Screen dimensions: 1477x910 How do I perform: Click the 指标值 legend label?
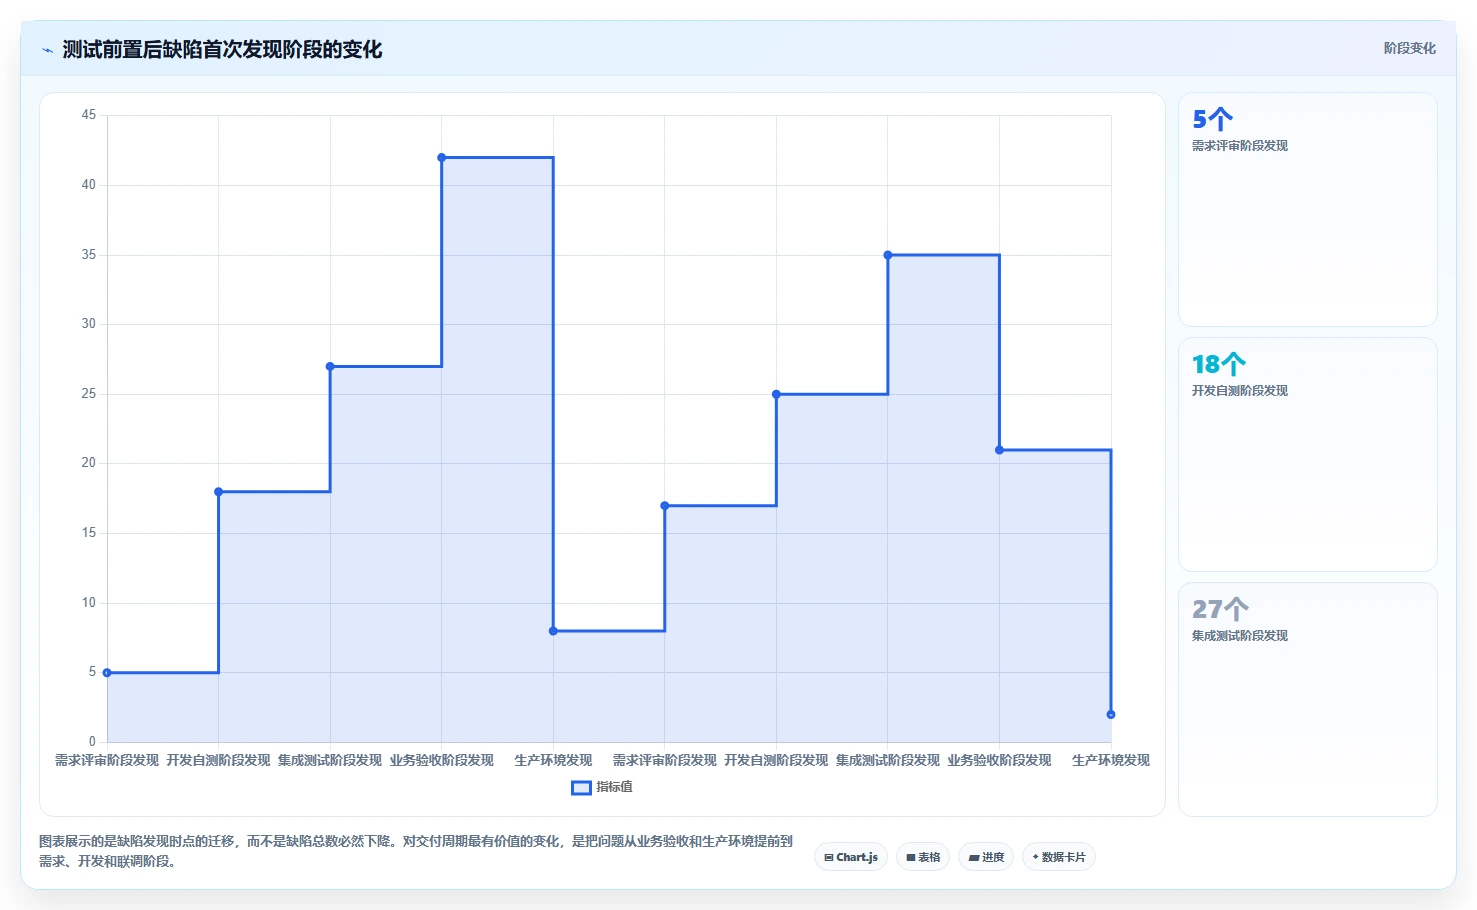pyautogui.click(x=615, y=787)
